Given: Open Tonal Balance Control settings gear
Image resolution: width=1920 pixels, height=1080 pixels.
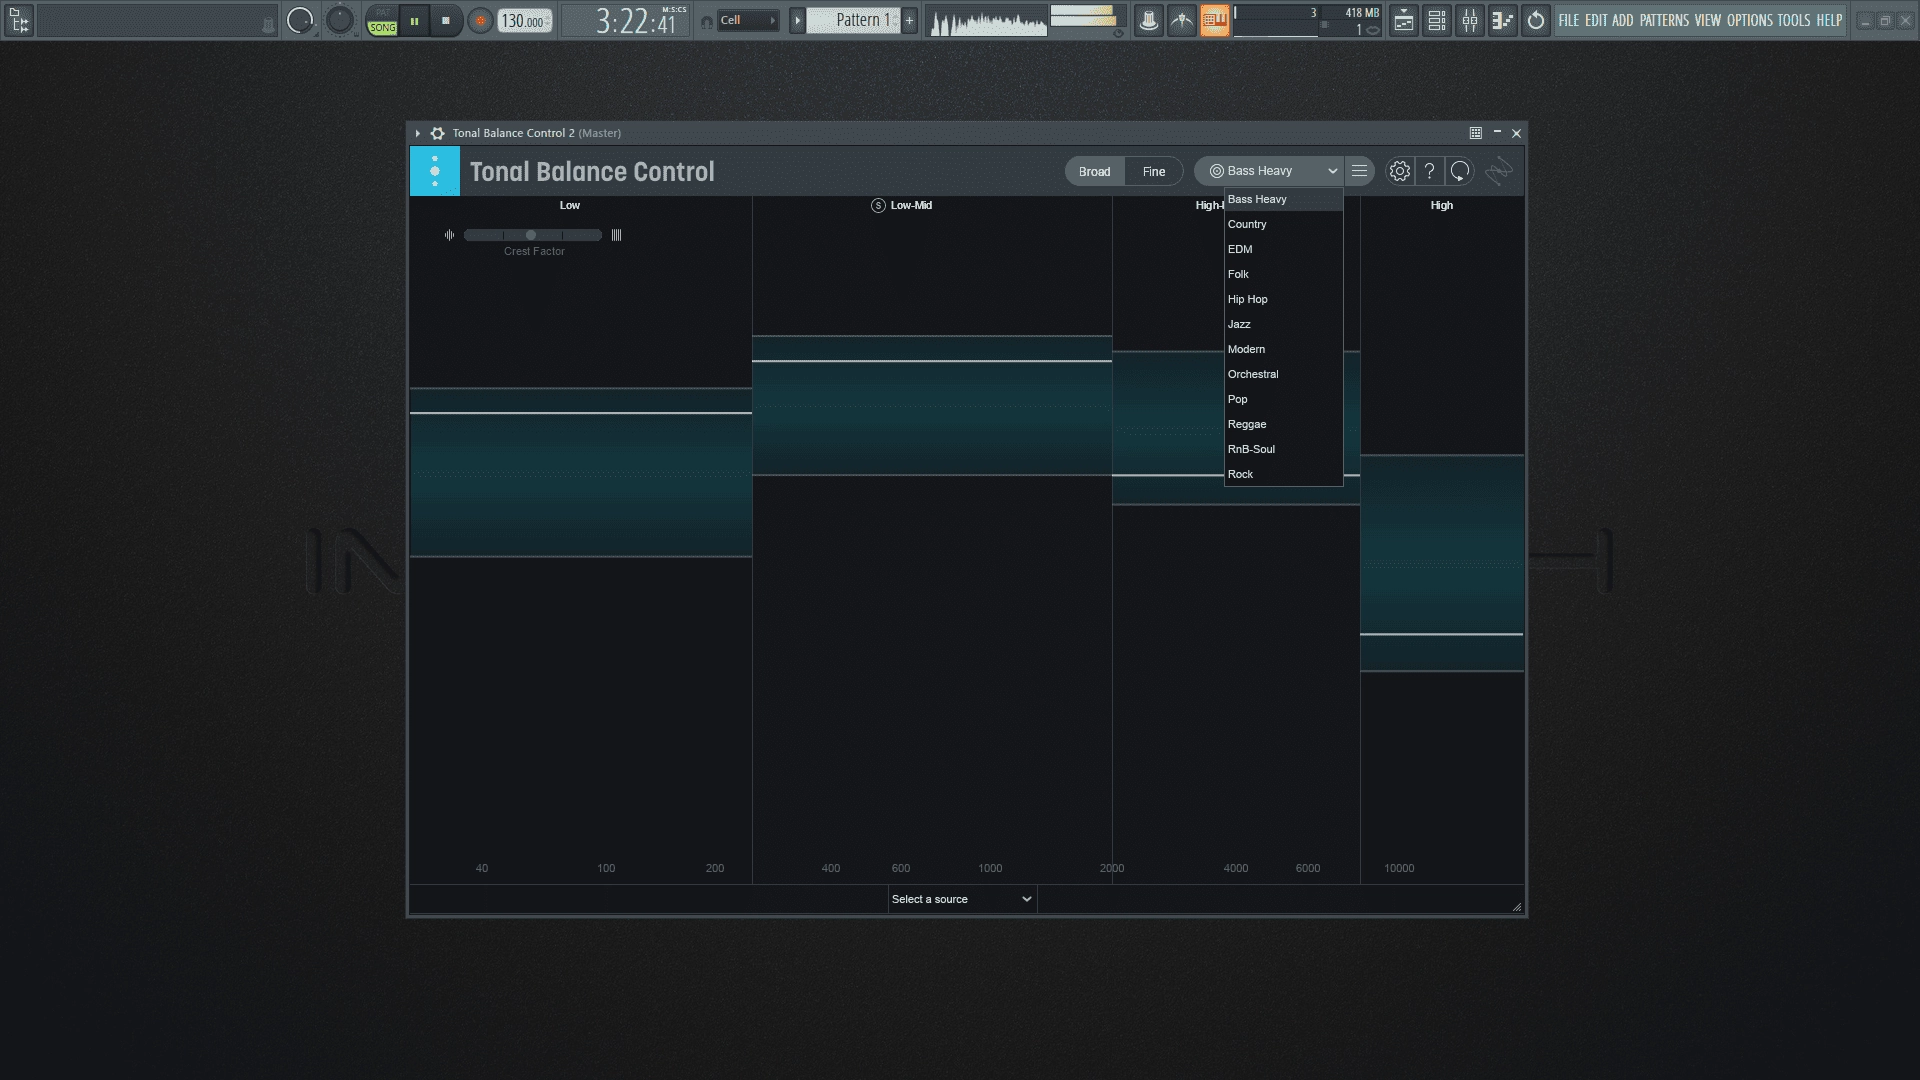Looking at the screenshot, I should coord(1400,171).
